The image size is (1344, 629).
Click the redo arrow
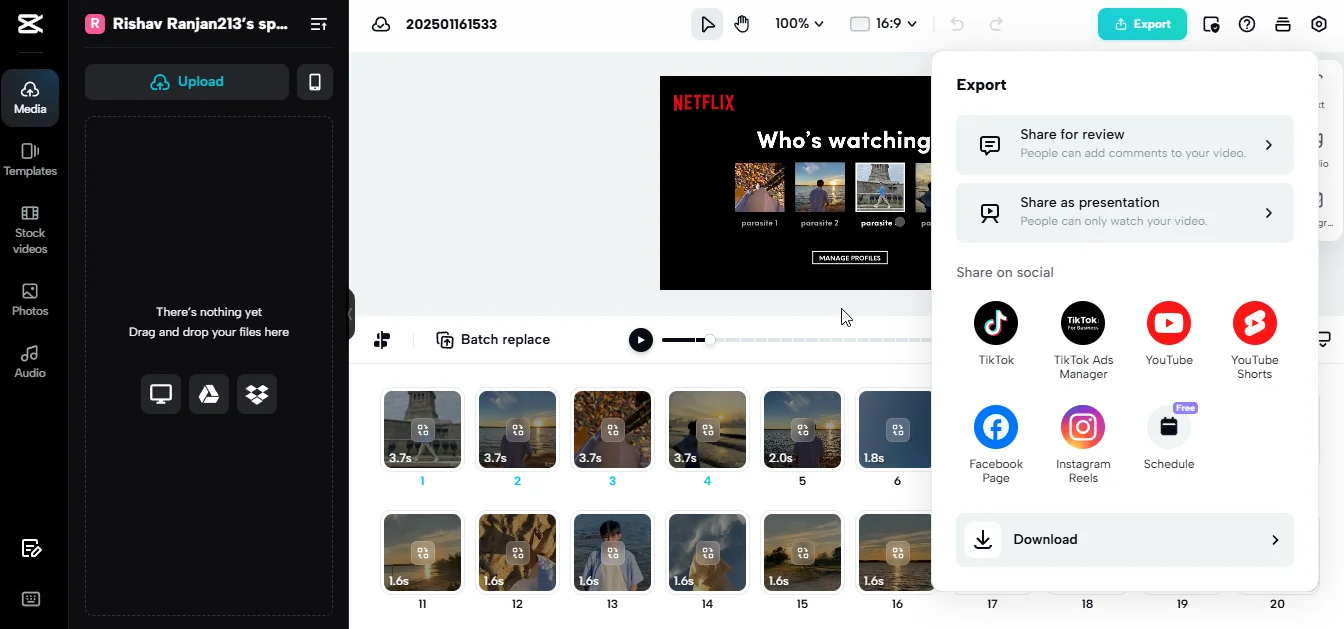(996, 24)
